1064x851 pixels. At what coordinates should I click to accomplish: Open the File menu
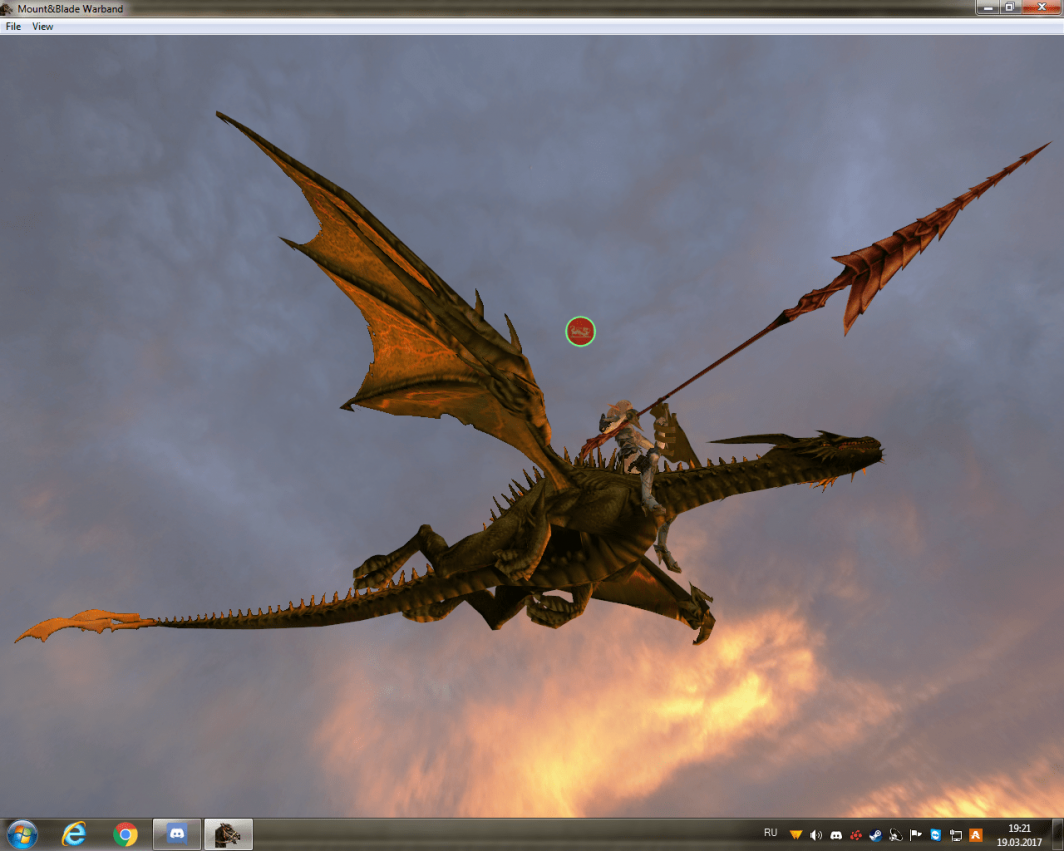click(x=13, y=27)
